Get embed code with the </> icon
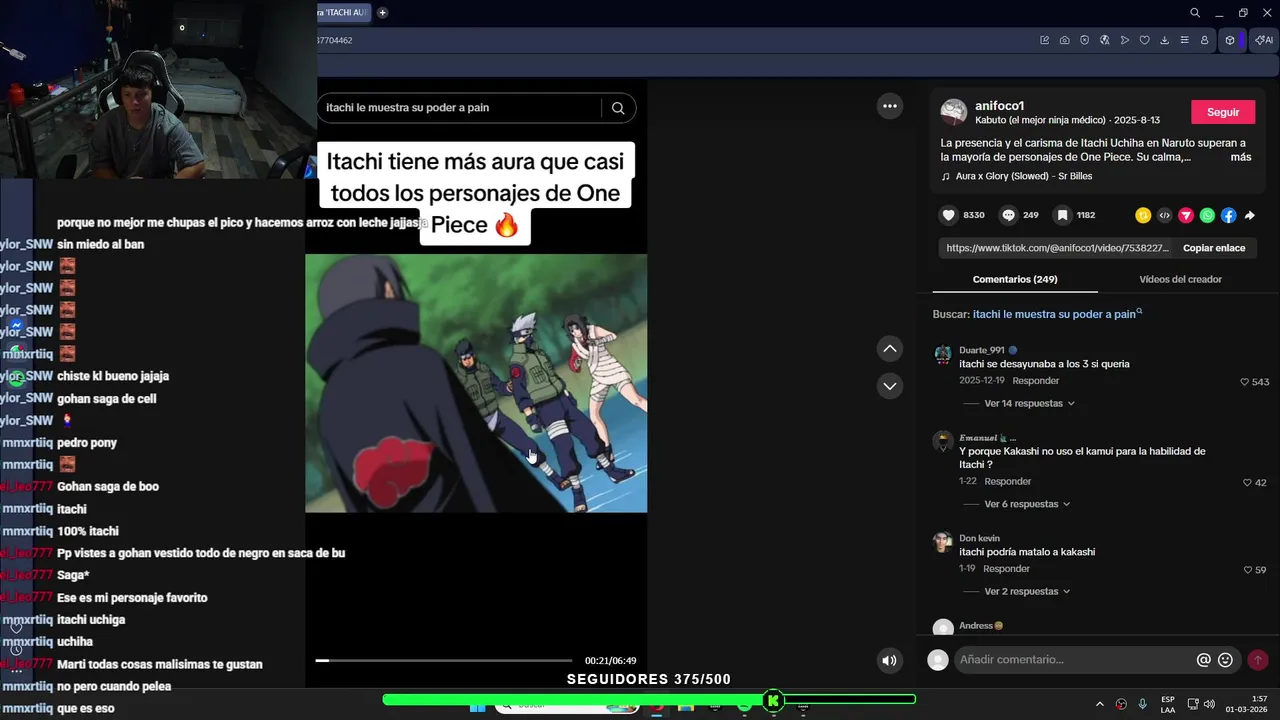Viewport: 1280px width, 720px height. [1165, 215]
